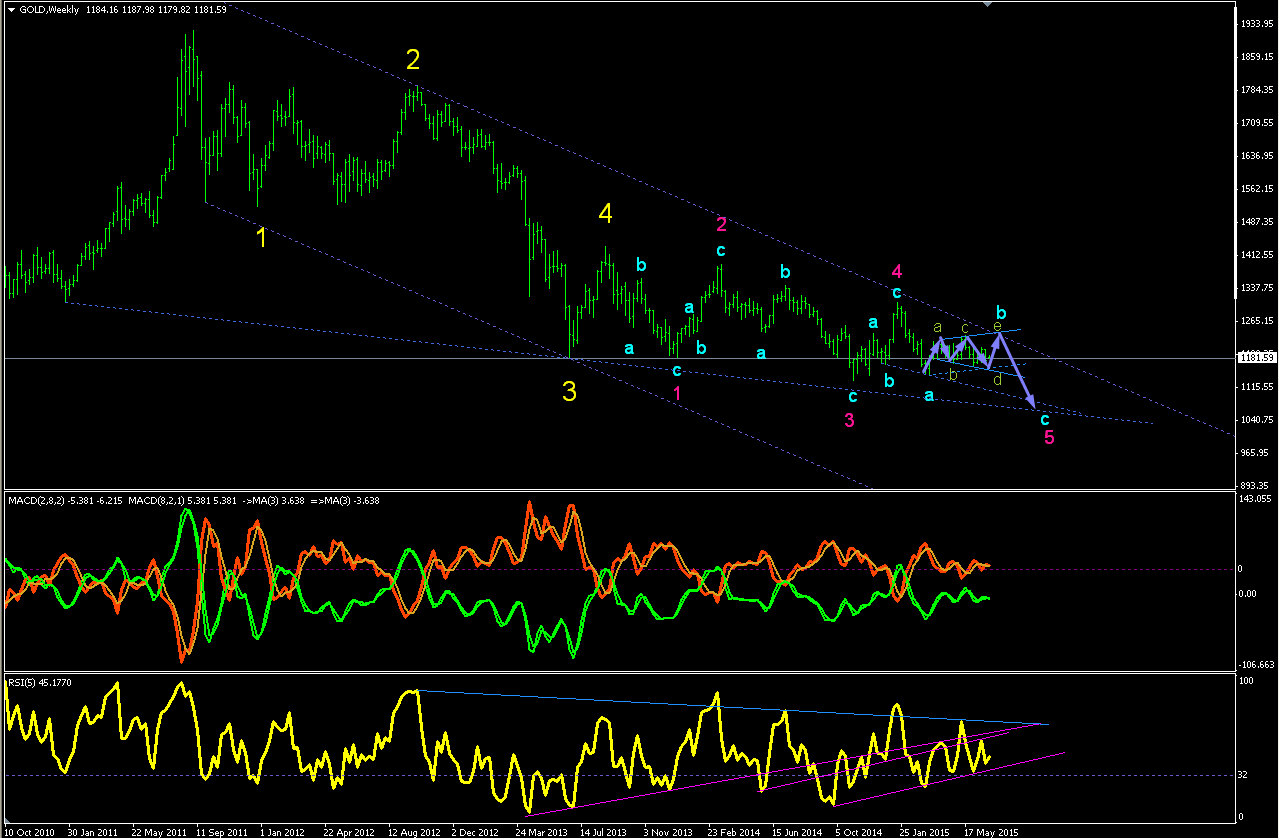Click the 3 Nov 2013 date label
The height and width of the screenshot is (838, 1279).
(668, 831)
